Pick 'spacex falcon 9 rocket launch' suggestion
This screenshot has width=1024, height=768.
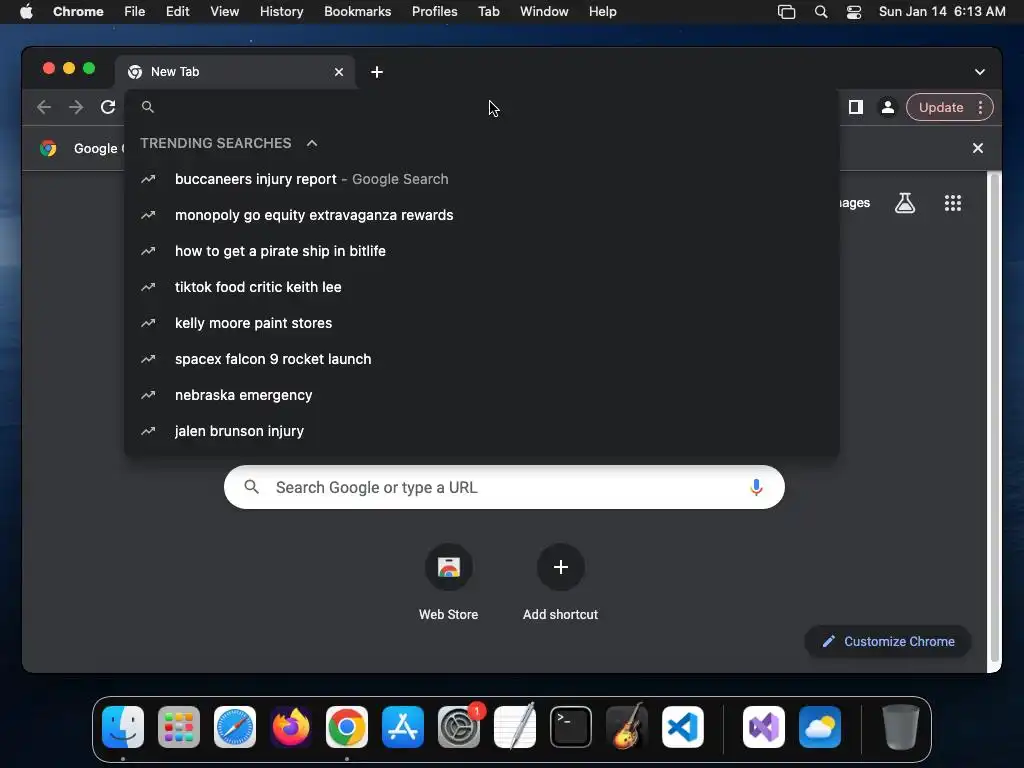point(482,359)
